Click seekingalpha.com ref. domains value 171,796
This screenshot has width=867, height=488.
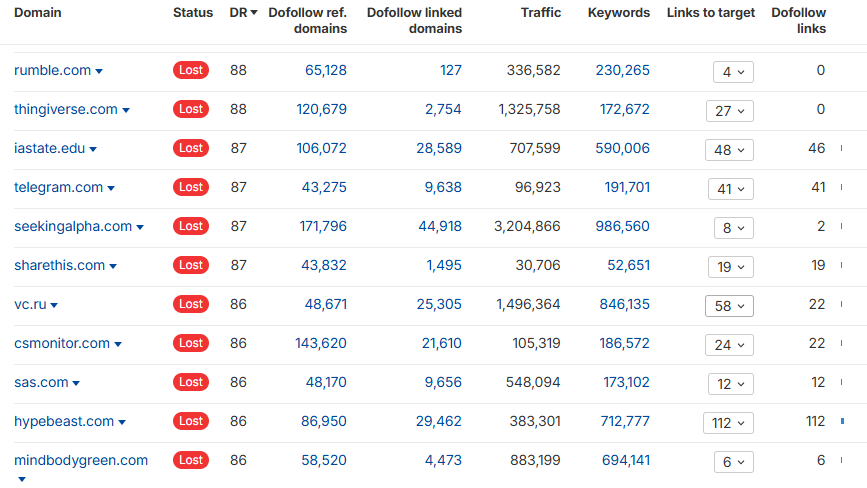(x=323, y=226)
